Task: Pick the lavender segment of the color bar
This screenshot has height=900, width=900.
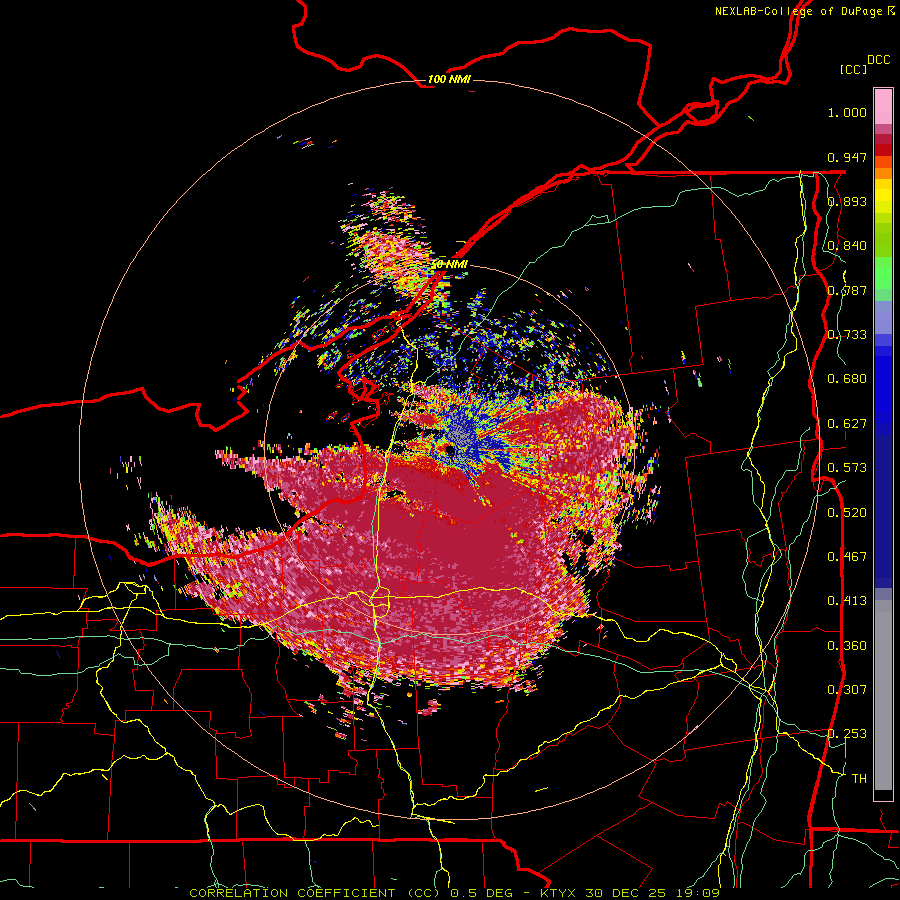Action: [x=883, y=317]
